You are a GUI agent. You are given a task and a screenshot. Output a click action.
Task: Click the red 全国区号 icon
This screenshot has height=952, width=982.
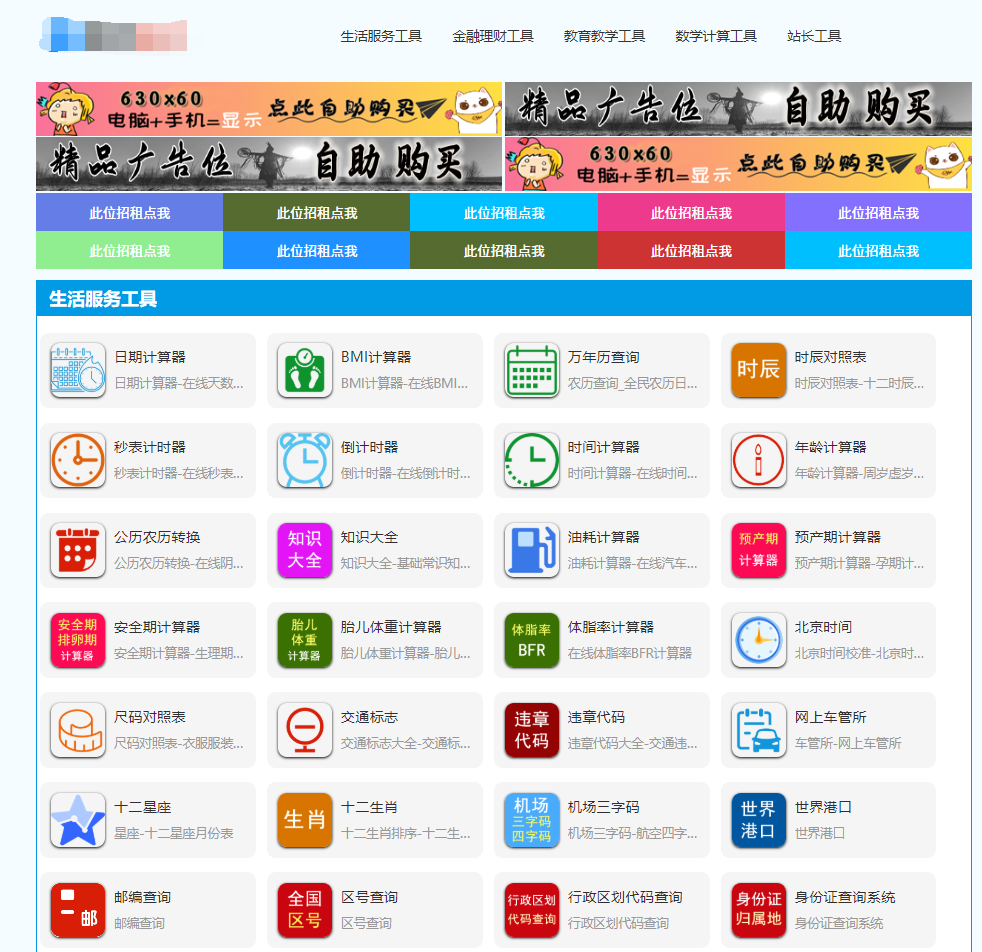[x=304, y=910]
